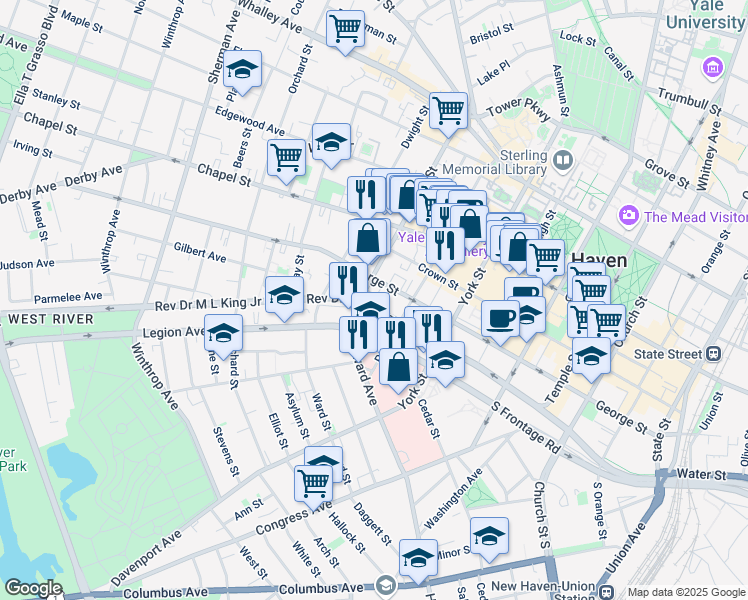The height and width of the screenshot is (600, 748).
Task: Click The Mead Visitor place label
Action: tap(696, 217)
